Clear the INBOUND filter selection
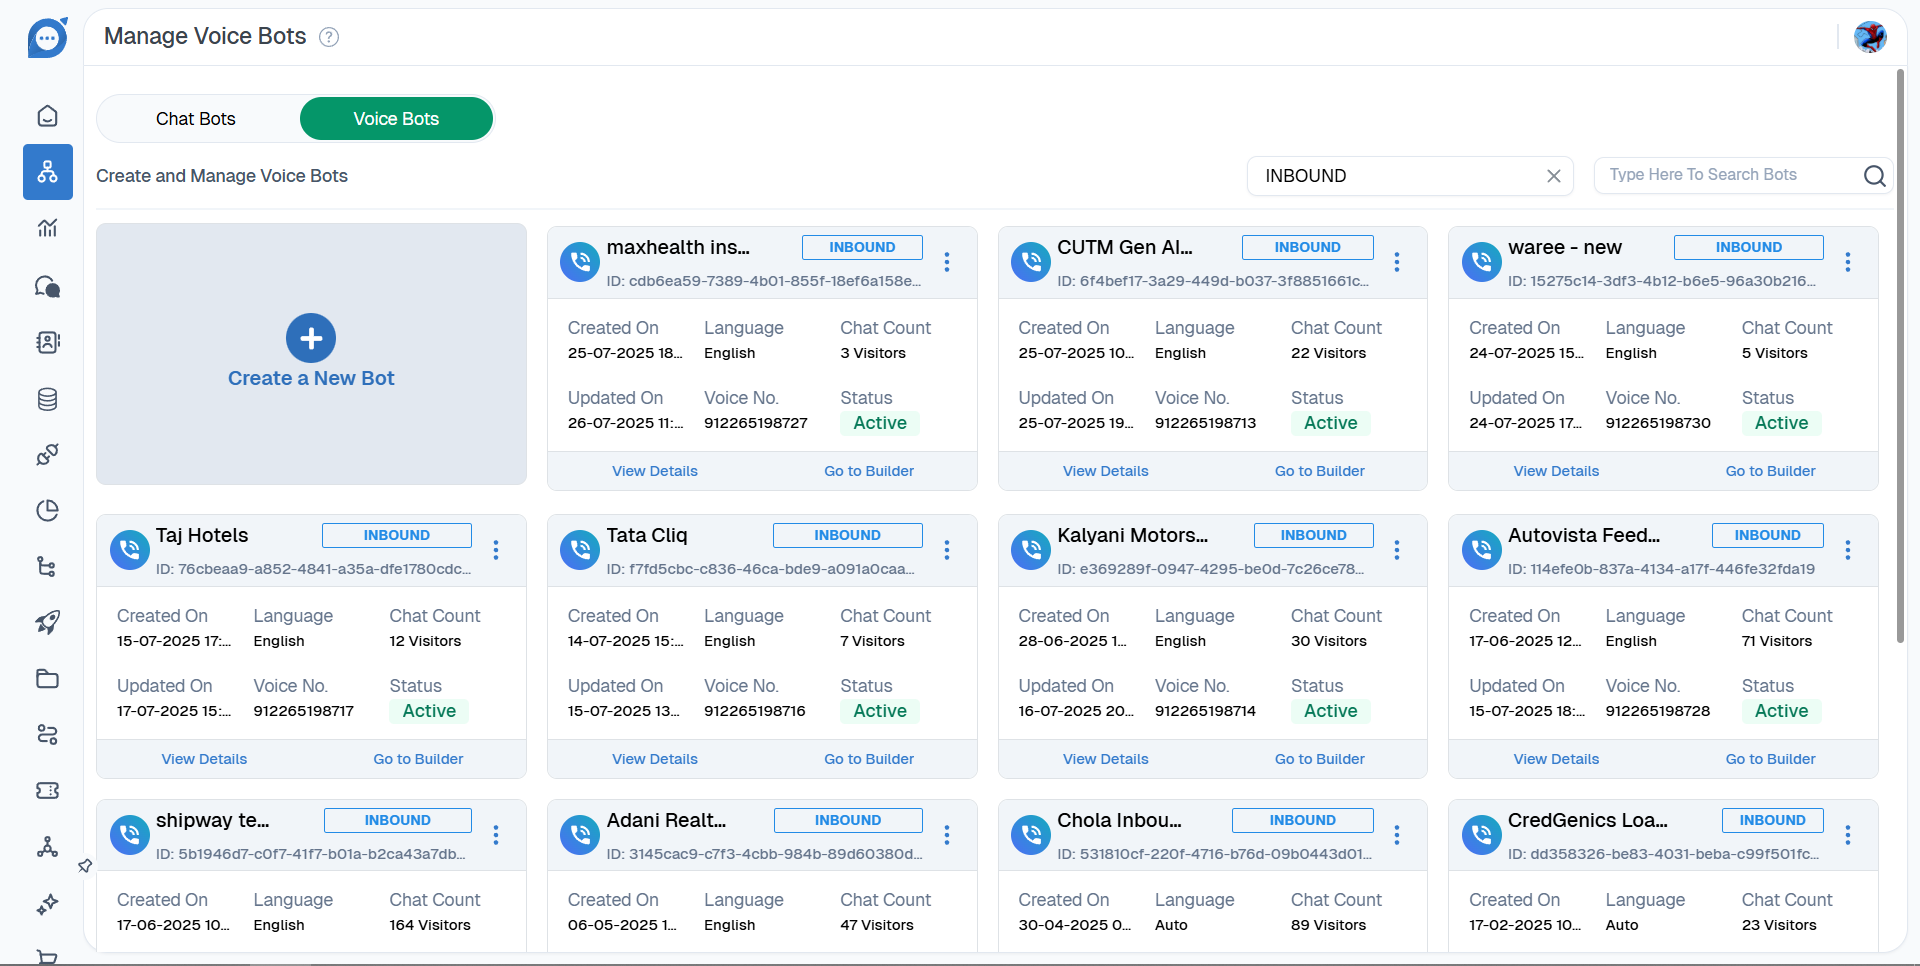 click(x=1553, y=176)
